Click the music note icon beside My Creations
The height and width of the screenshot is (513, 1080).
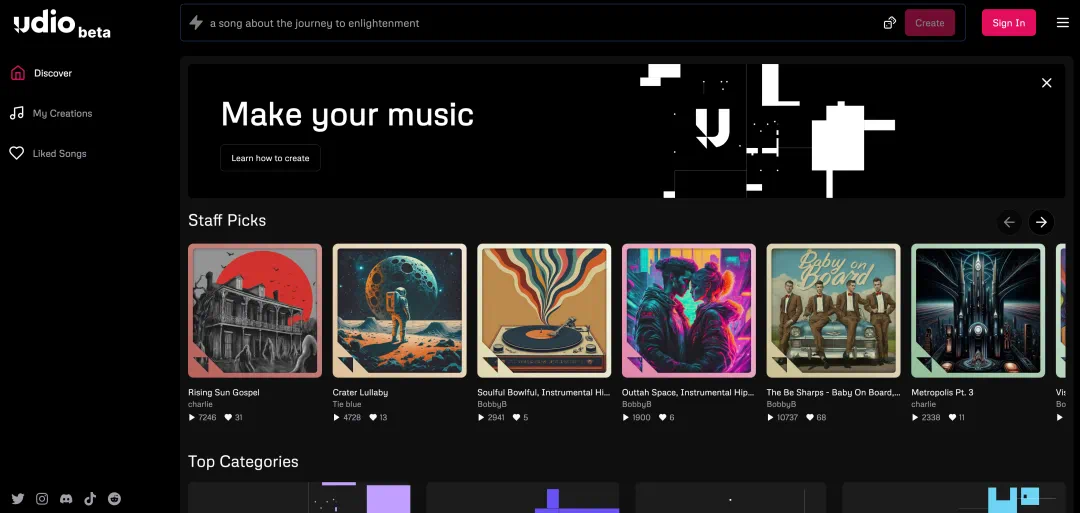[17, 113]
